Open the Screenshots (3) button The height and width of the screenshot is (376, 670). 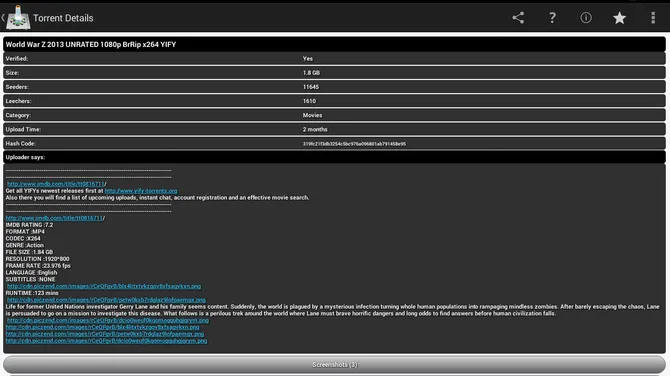(335, 364)
